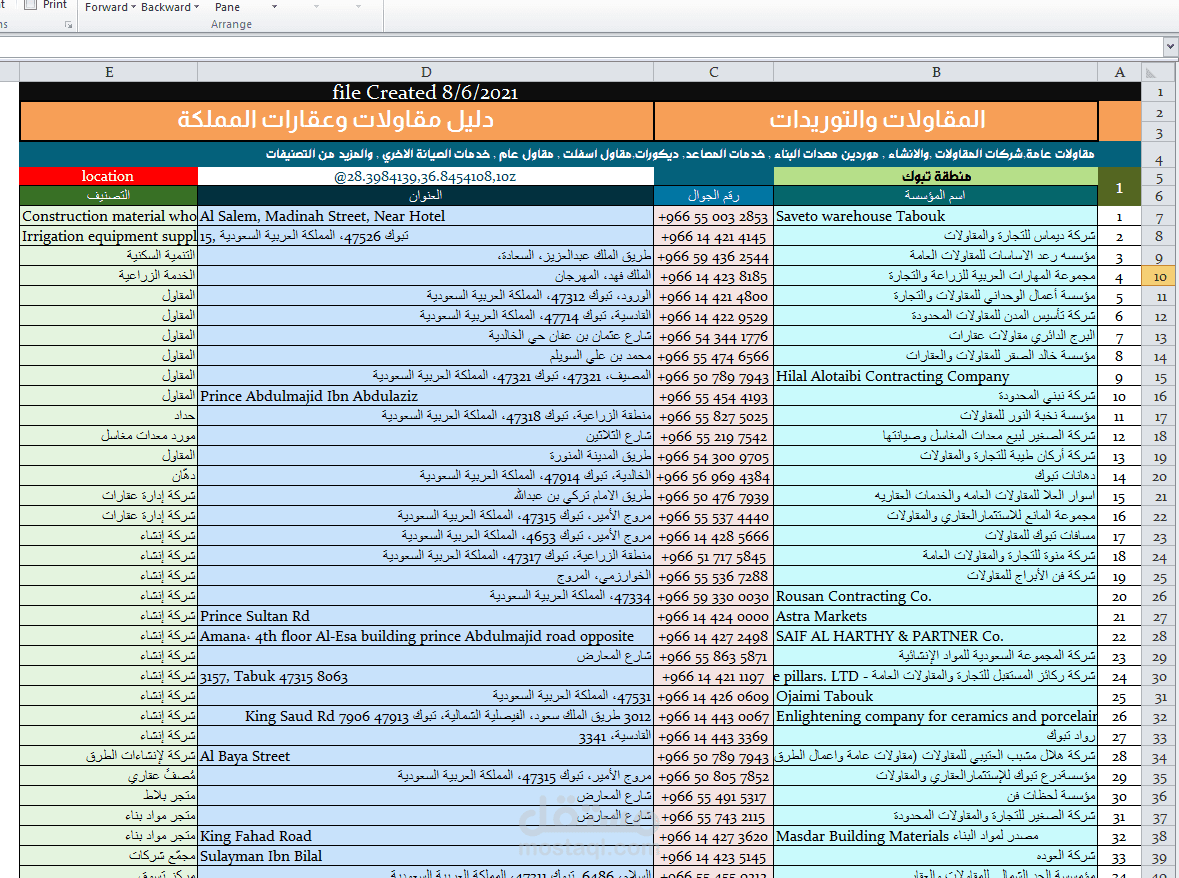Screen dimensions: 1179x878
Task: Click the 'اسم المؤسسة' column heading cell
Action: tap(936, 195)
